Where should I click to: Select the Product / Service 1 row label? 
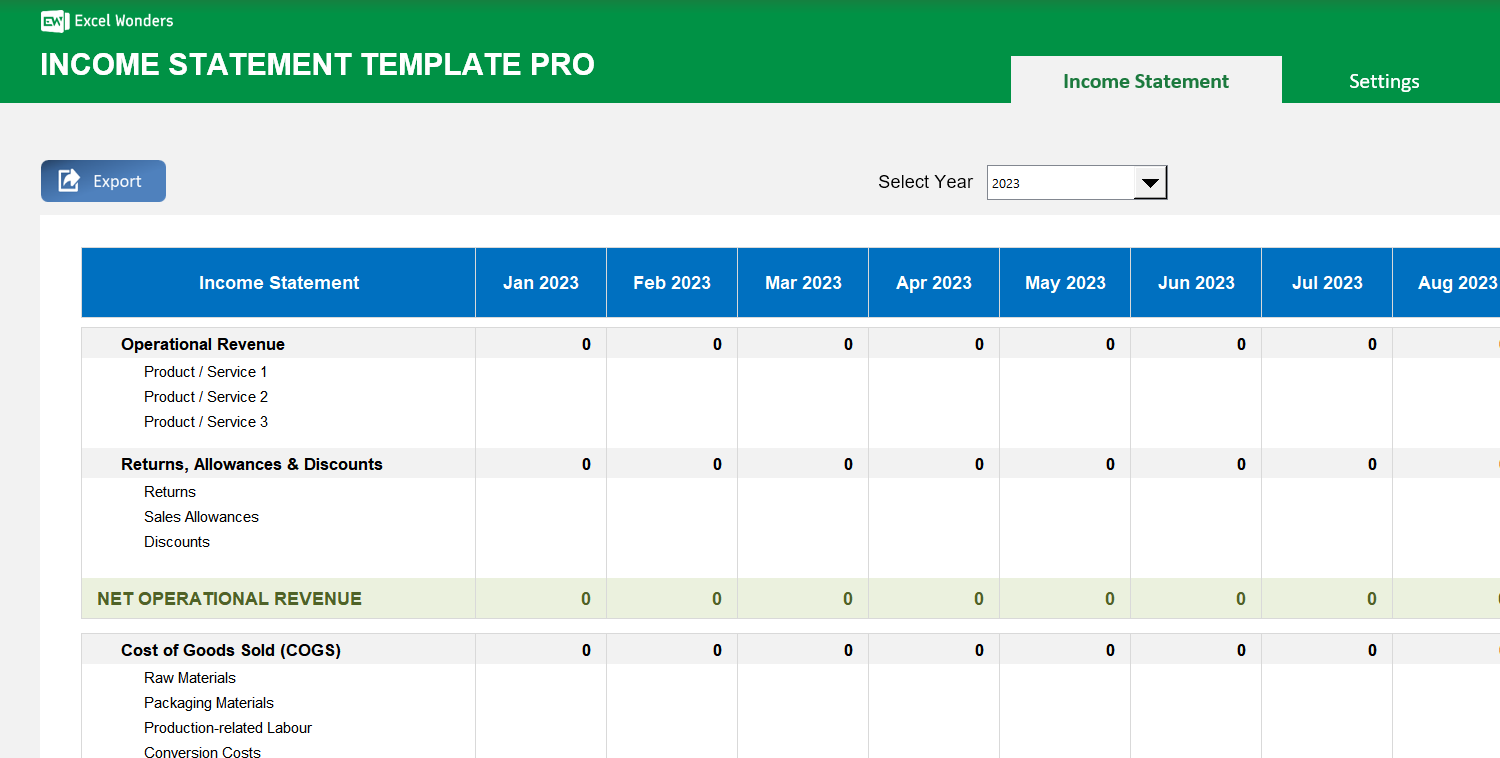point(205,371)
